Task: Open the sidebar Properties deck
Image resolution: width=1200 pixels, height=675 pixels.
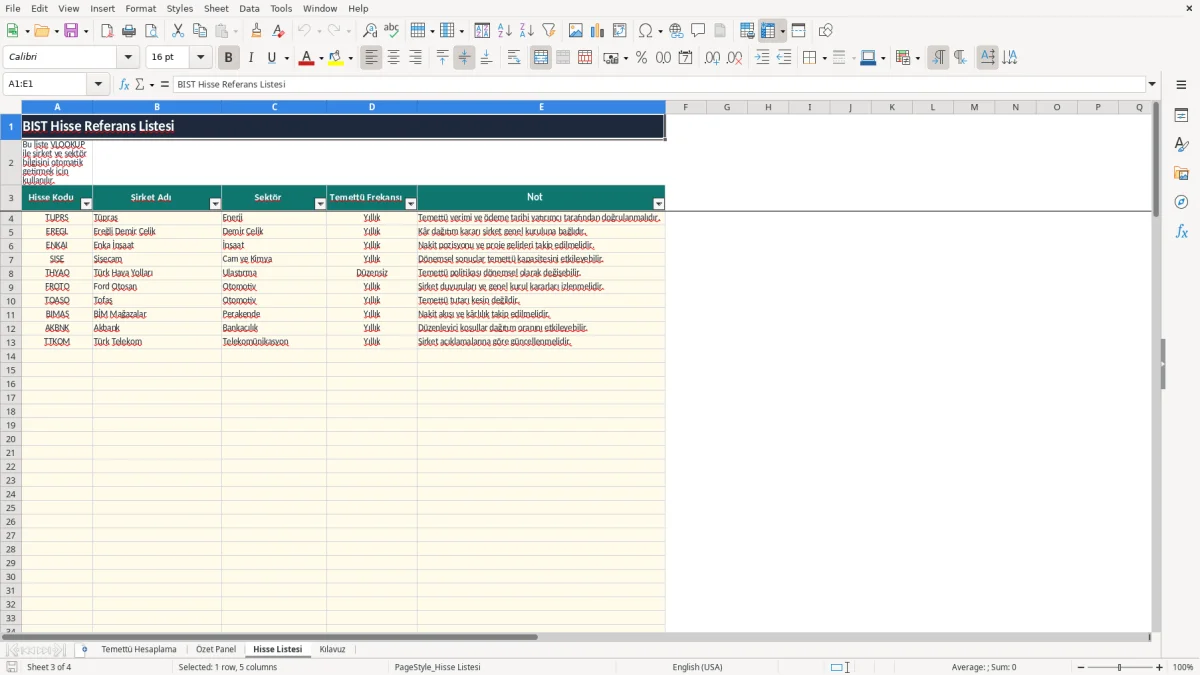Action: pos(1181,116)
